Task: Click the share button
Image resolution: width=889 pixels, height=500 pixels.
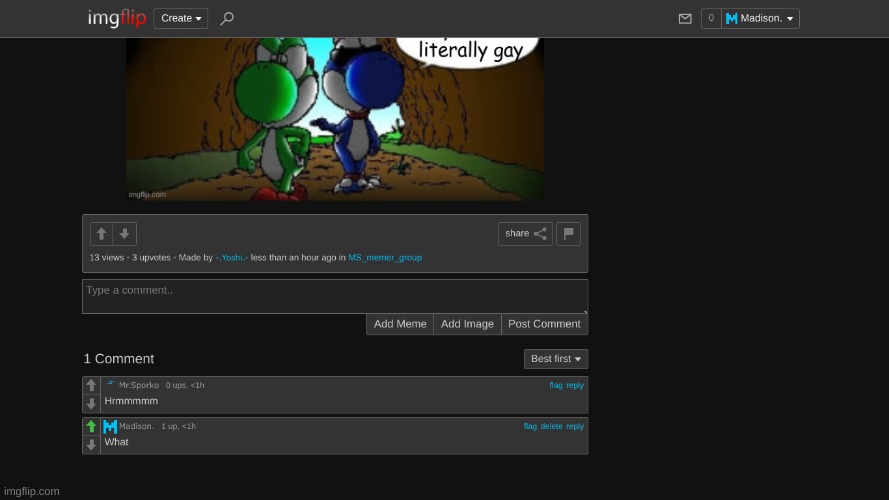Action: 525,234
